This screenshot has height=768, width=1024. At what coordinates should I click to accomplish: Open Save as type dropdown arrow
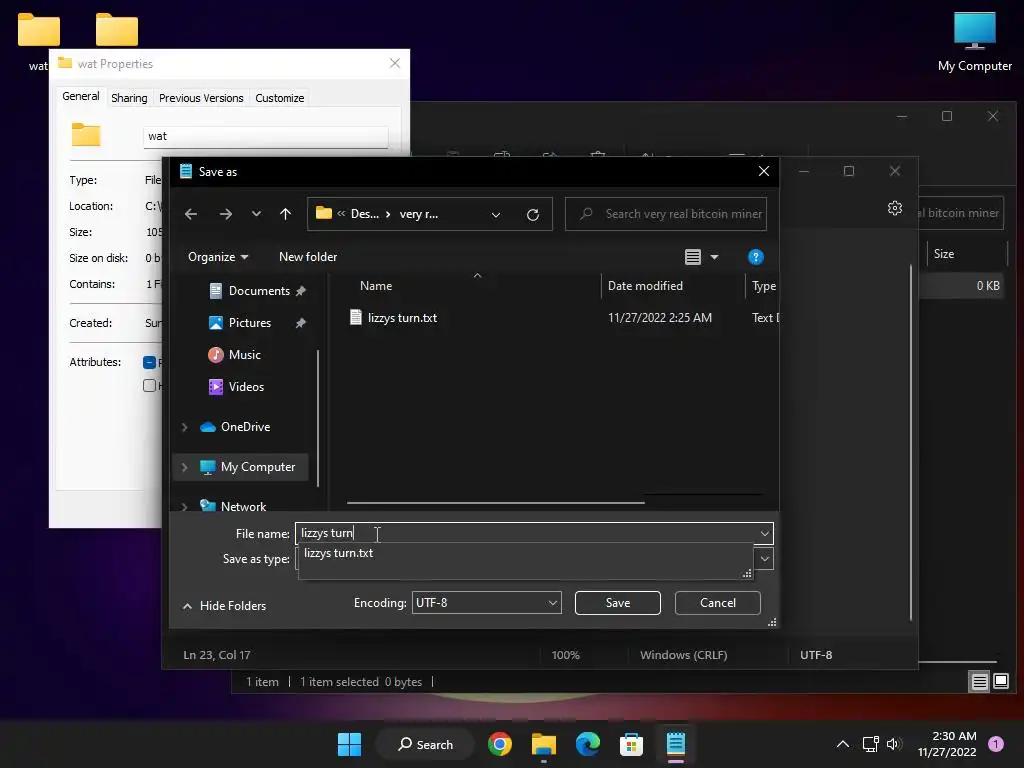click(765, 559)
